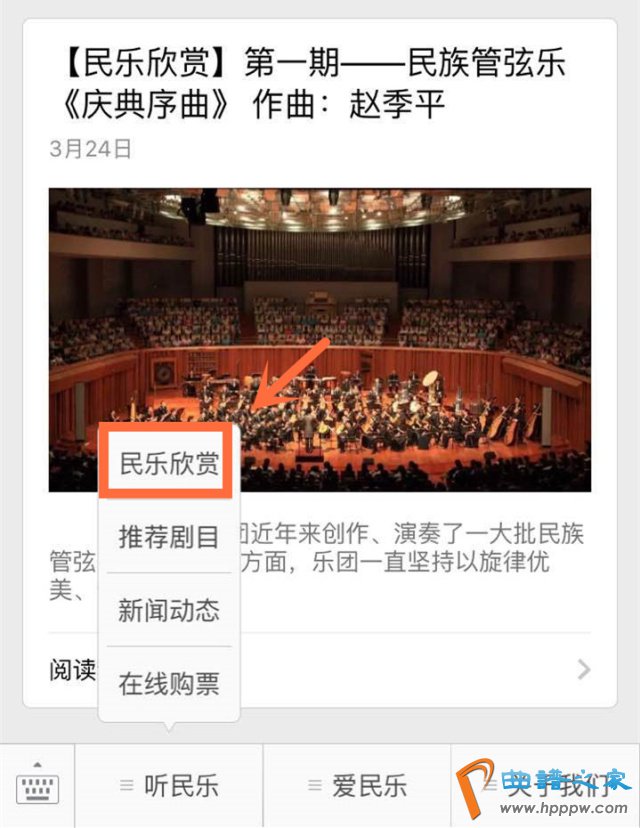Click the orange annotation arrow on the photo
The height and width of the screenshot is (828, 640).
tap(291, 373)
